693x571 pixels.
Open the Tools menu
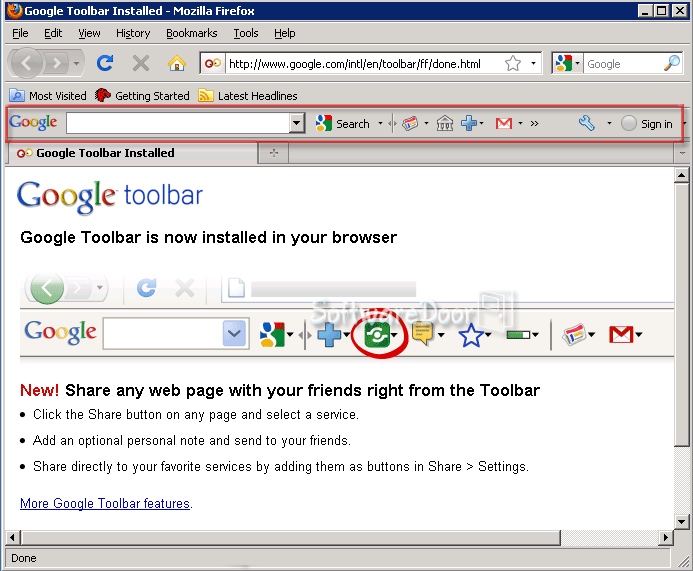[246, 33]
